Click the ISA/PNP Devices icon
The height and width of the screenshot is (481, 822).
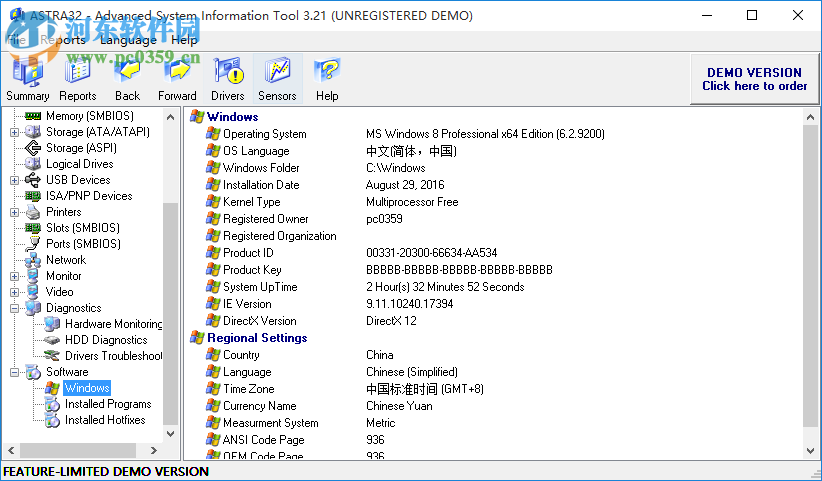[x=33, y=196]
